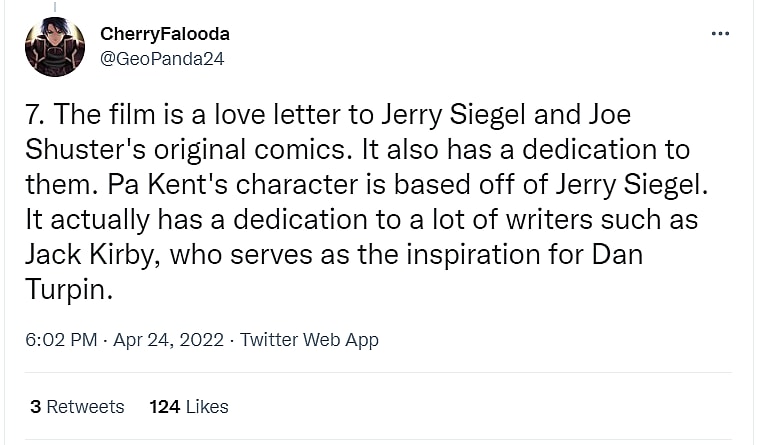Click the number 124 beside Likes

(x=164, y=406)
